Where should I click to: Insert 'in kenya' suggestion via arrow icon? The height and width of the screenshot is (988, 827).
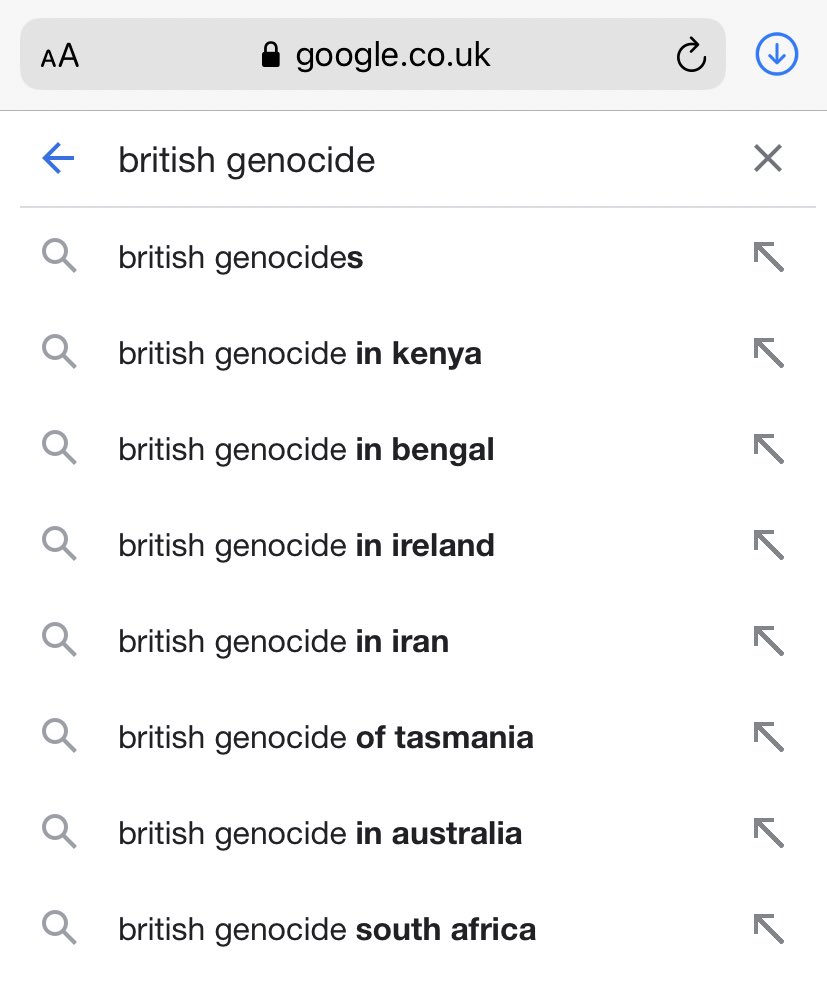(x=768, y=353)
